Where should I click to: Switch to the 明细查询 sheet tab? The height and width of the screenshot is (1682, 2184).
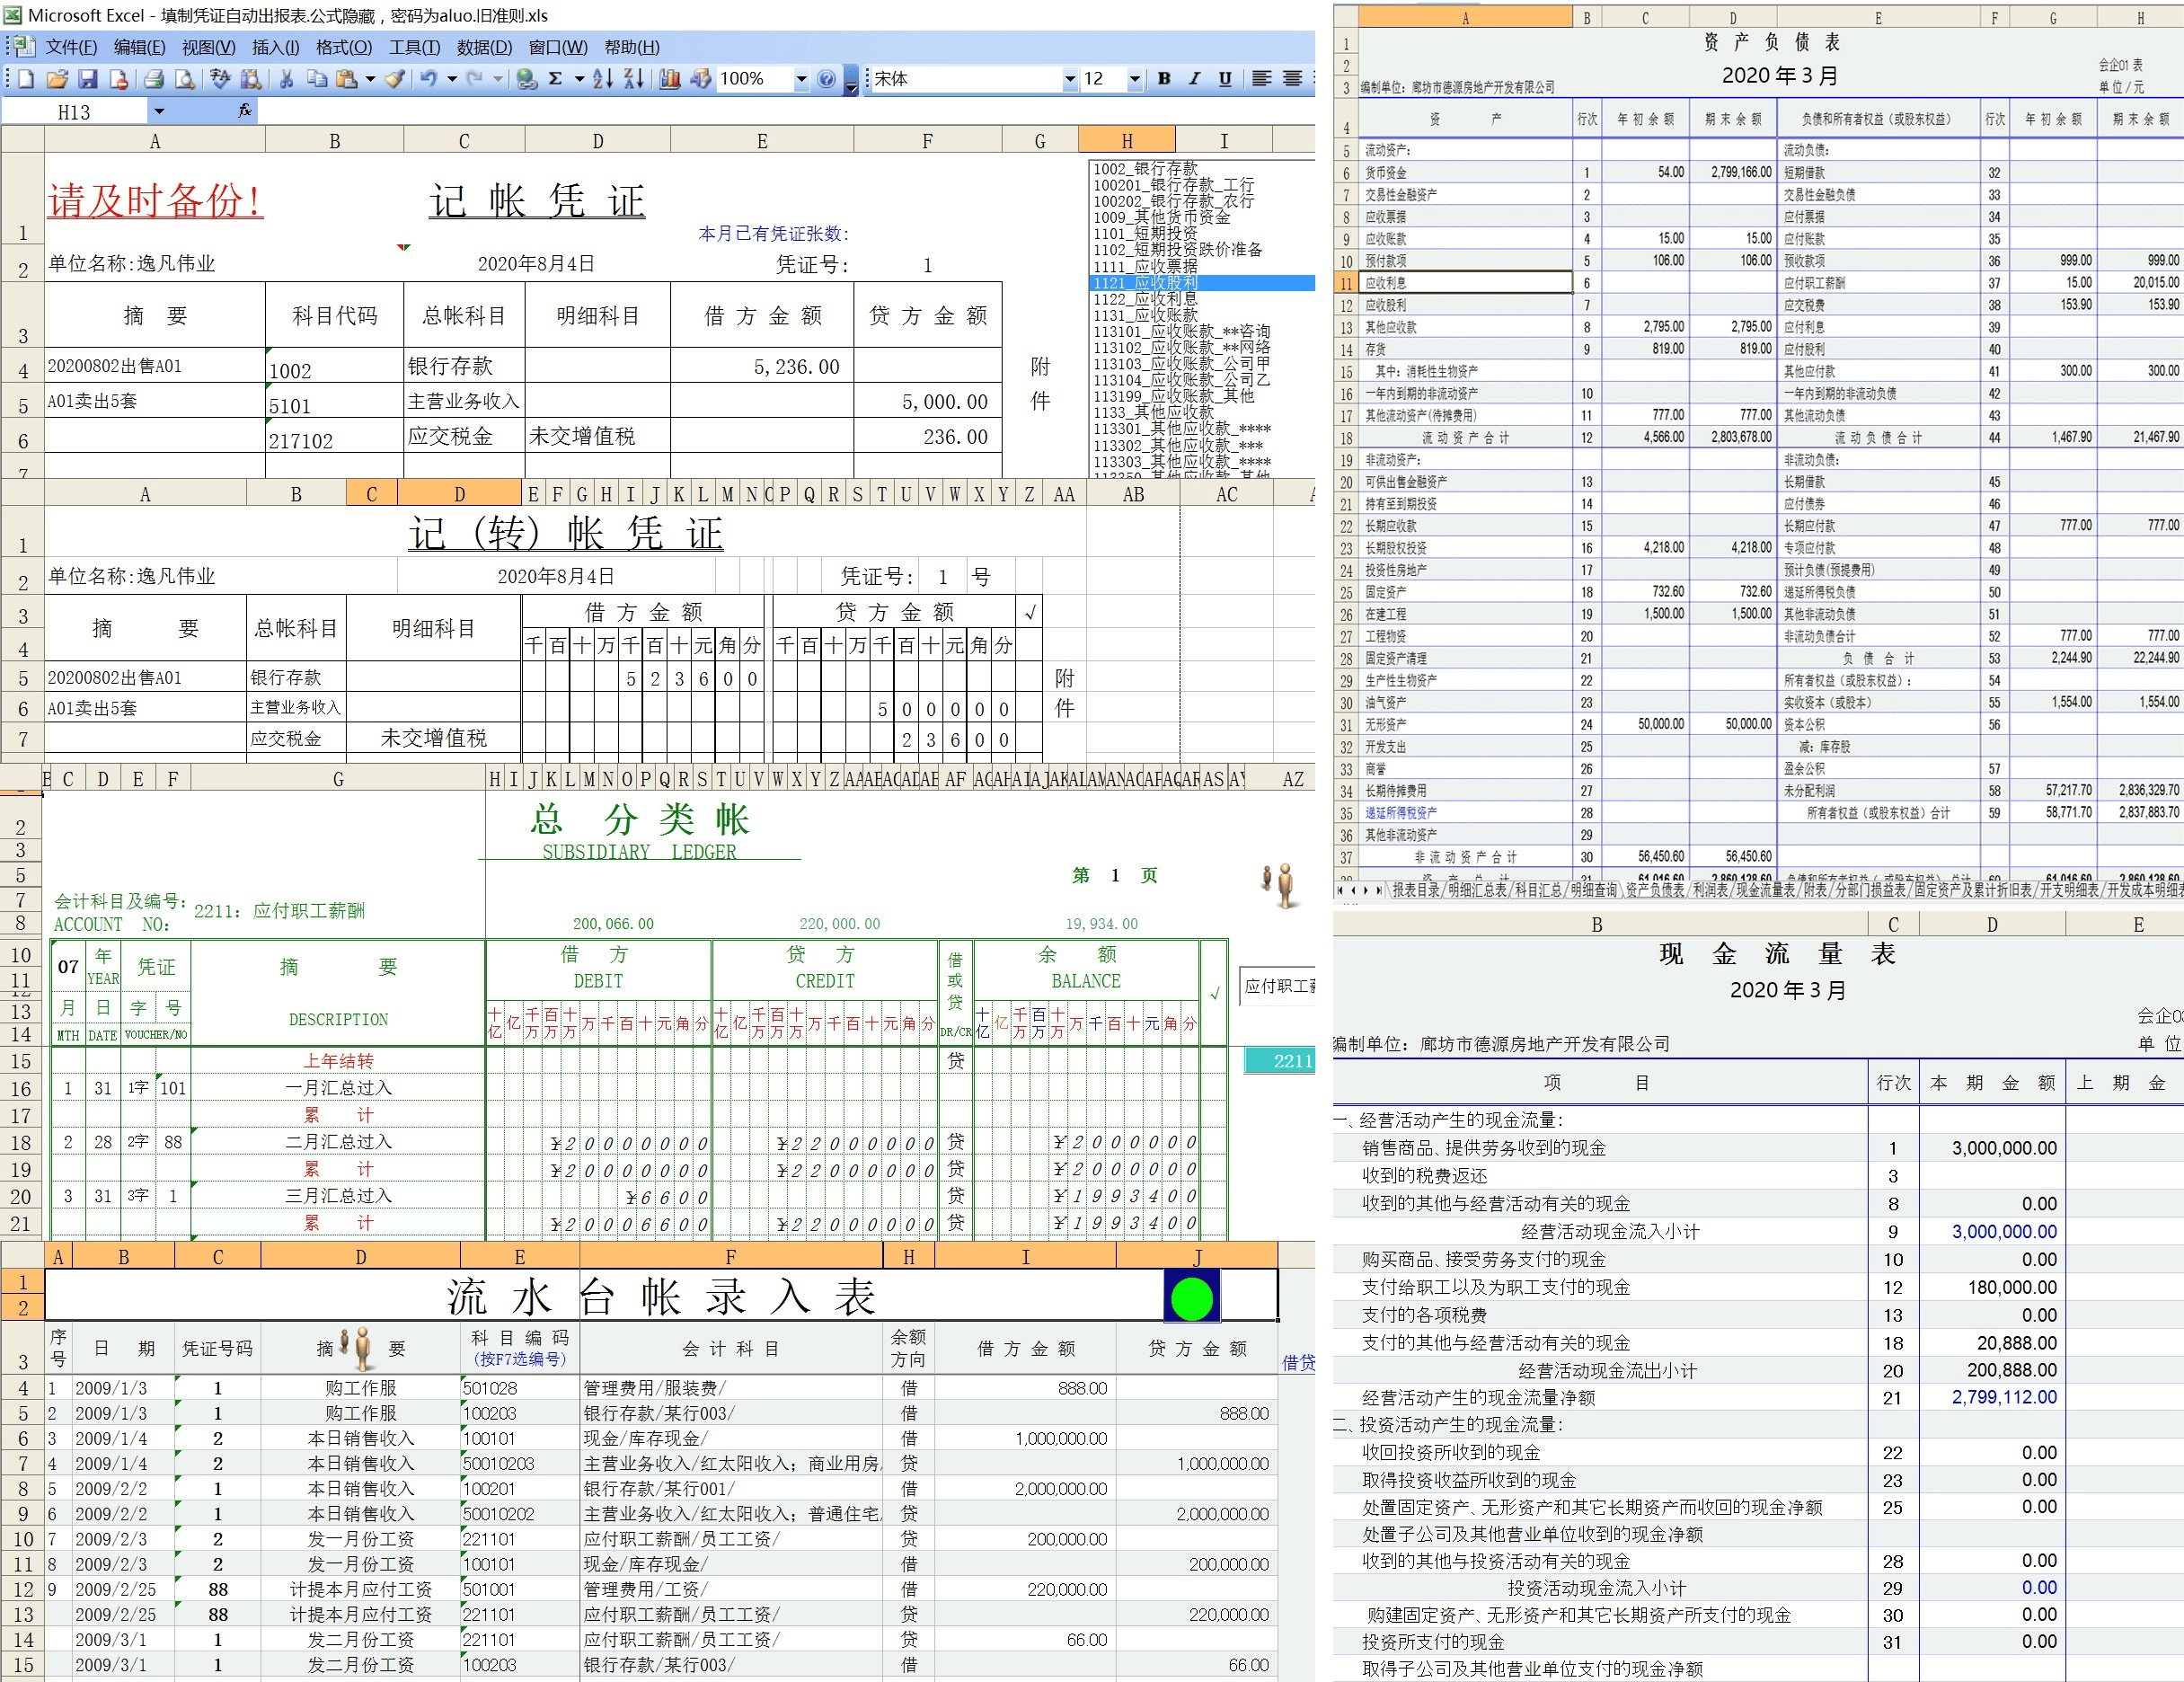[x=1594, y=889]
